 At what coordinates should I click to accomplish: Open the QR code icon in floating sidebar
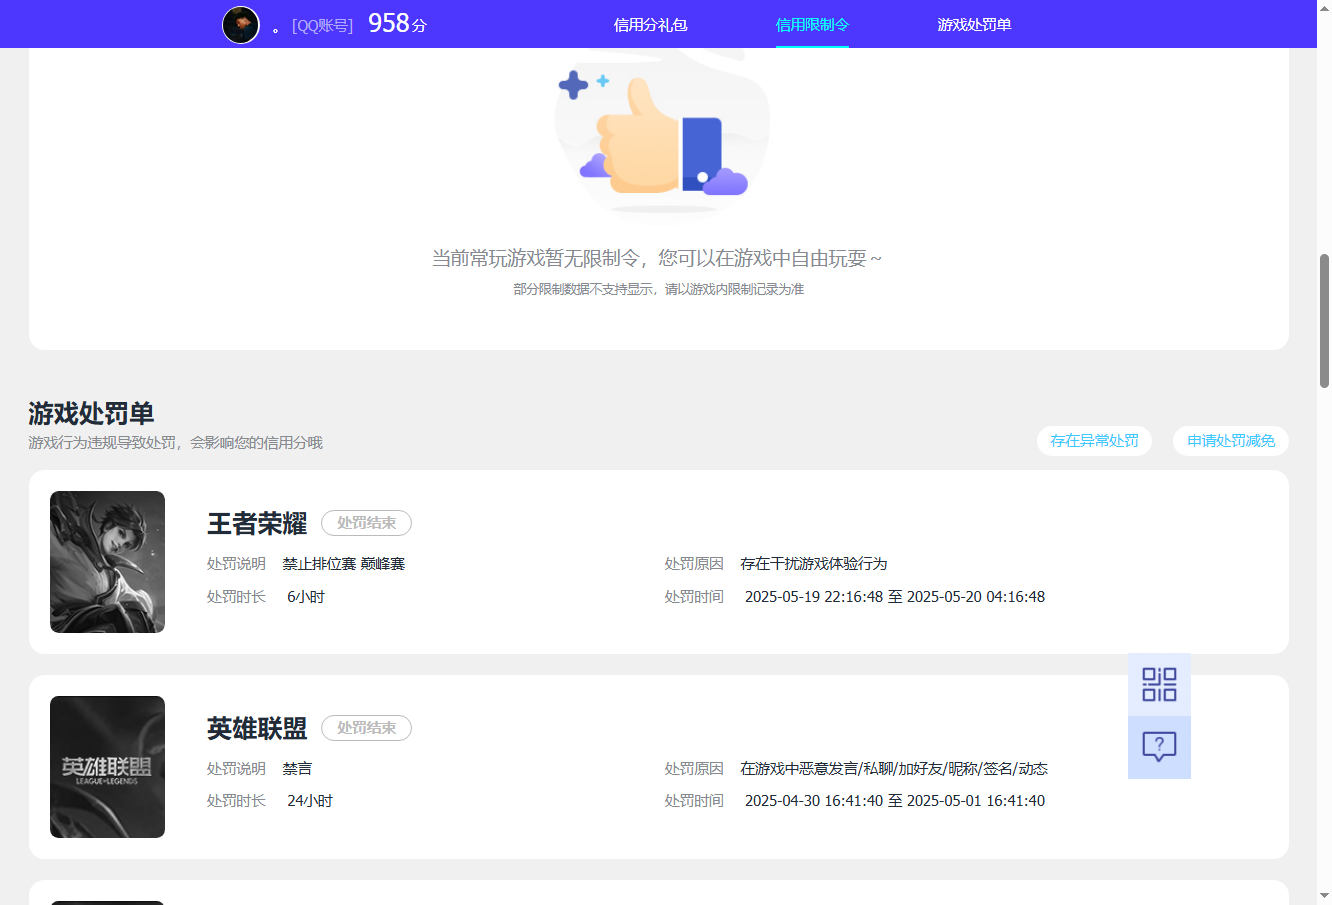(x=1159, y=685)
